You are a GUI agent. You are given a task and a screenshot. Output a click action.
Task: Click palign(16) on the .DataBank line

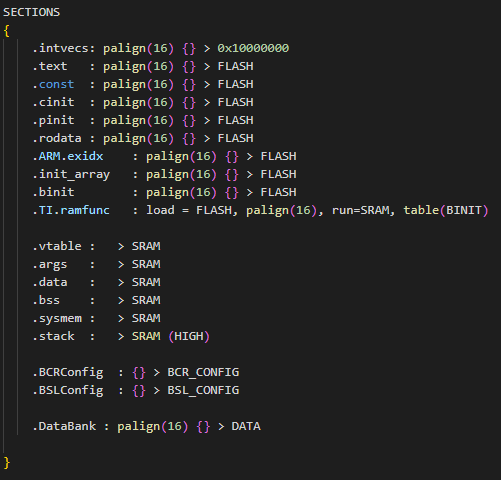pos(153,426)
